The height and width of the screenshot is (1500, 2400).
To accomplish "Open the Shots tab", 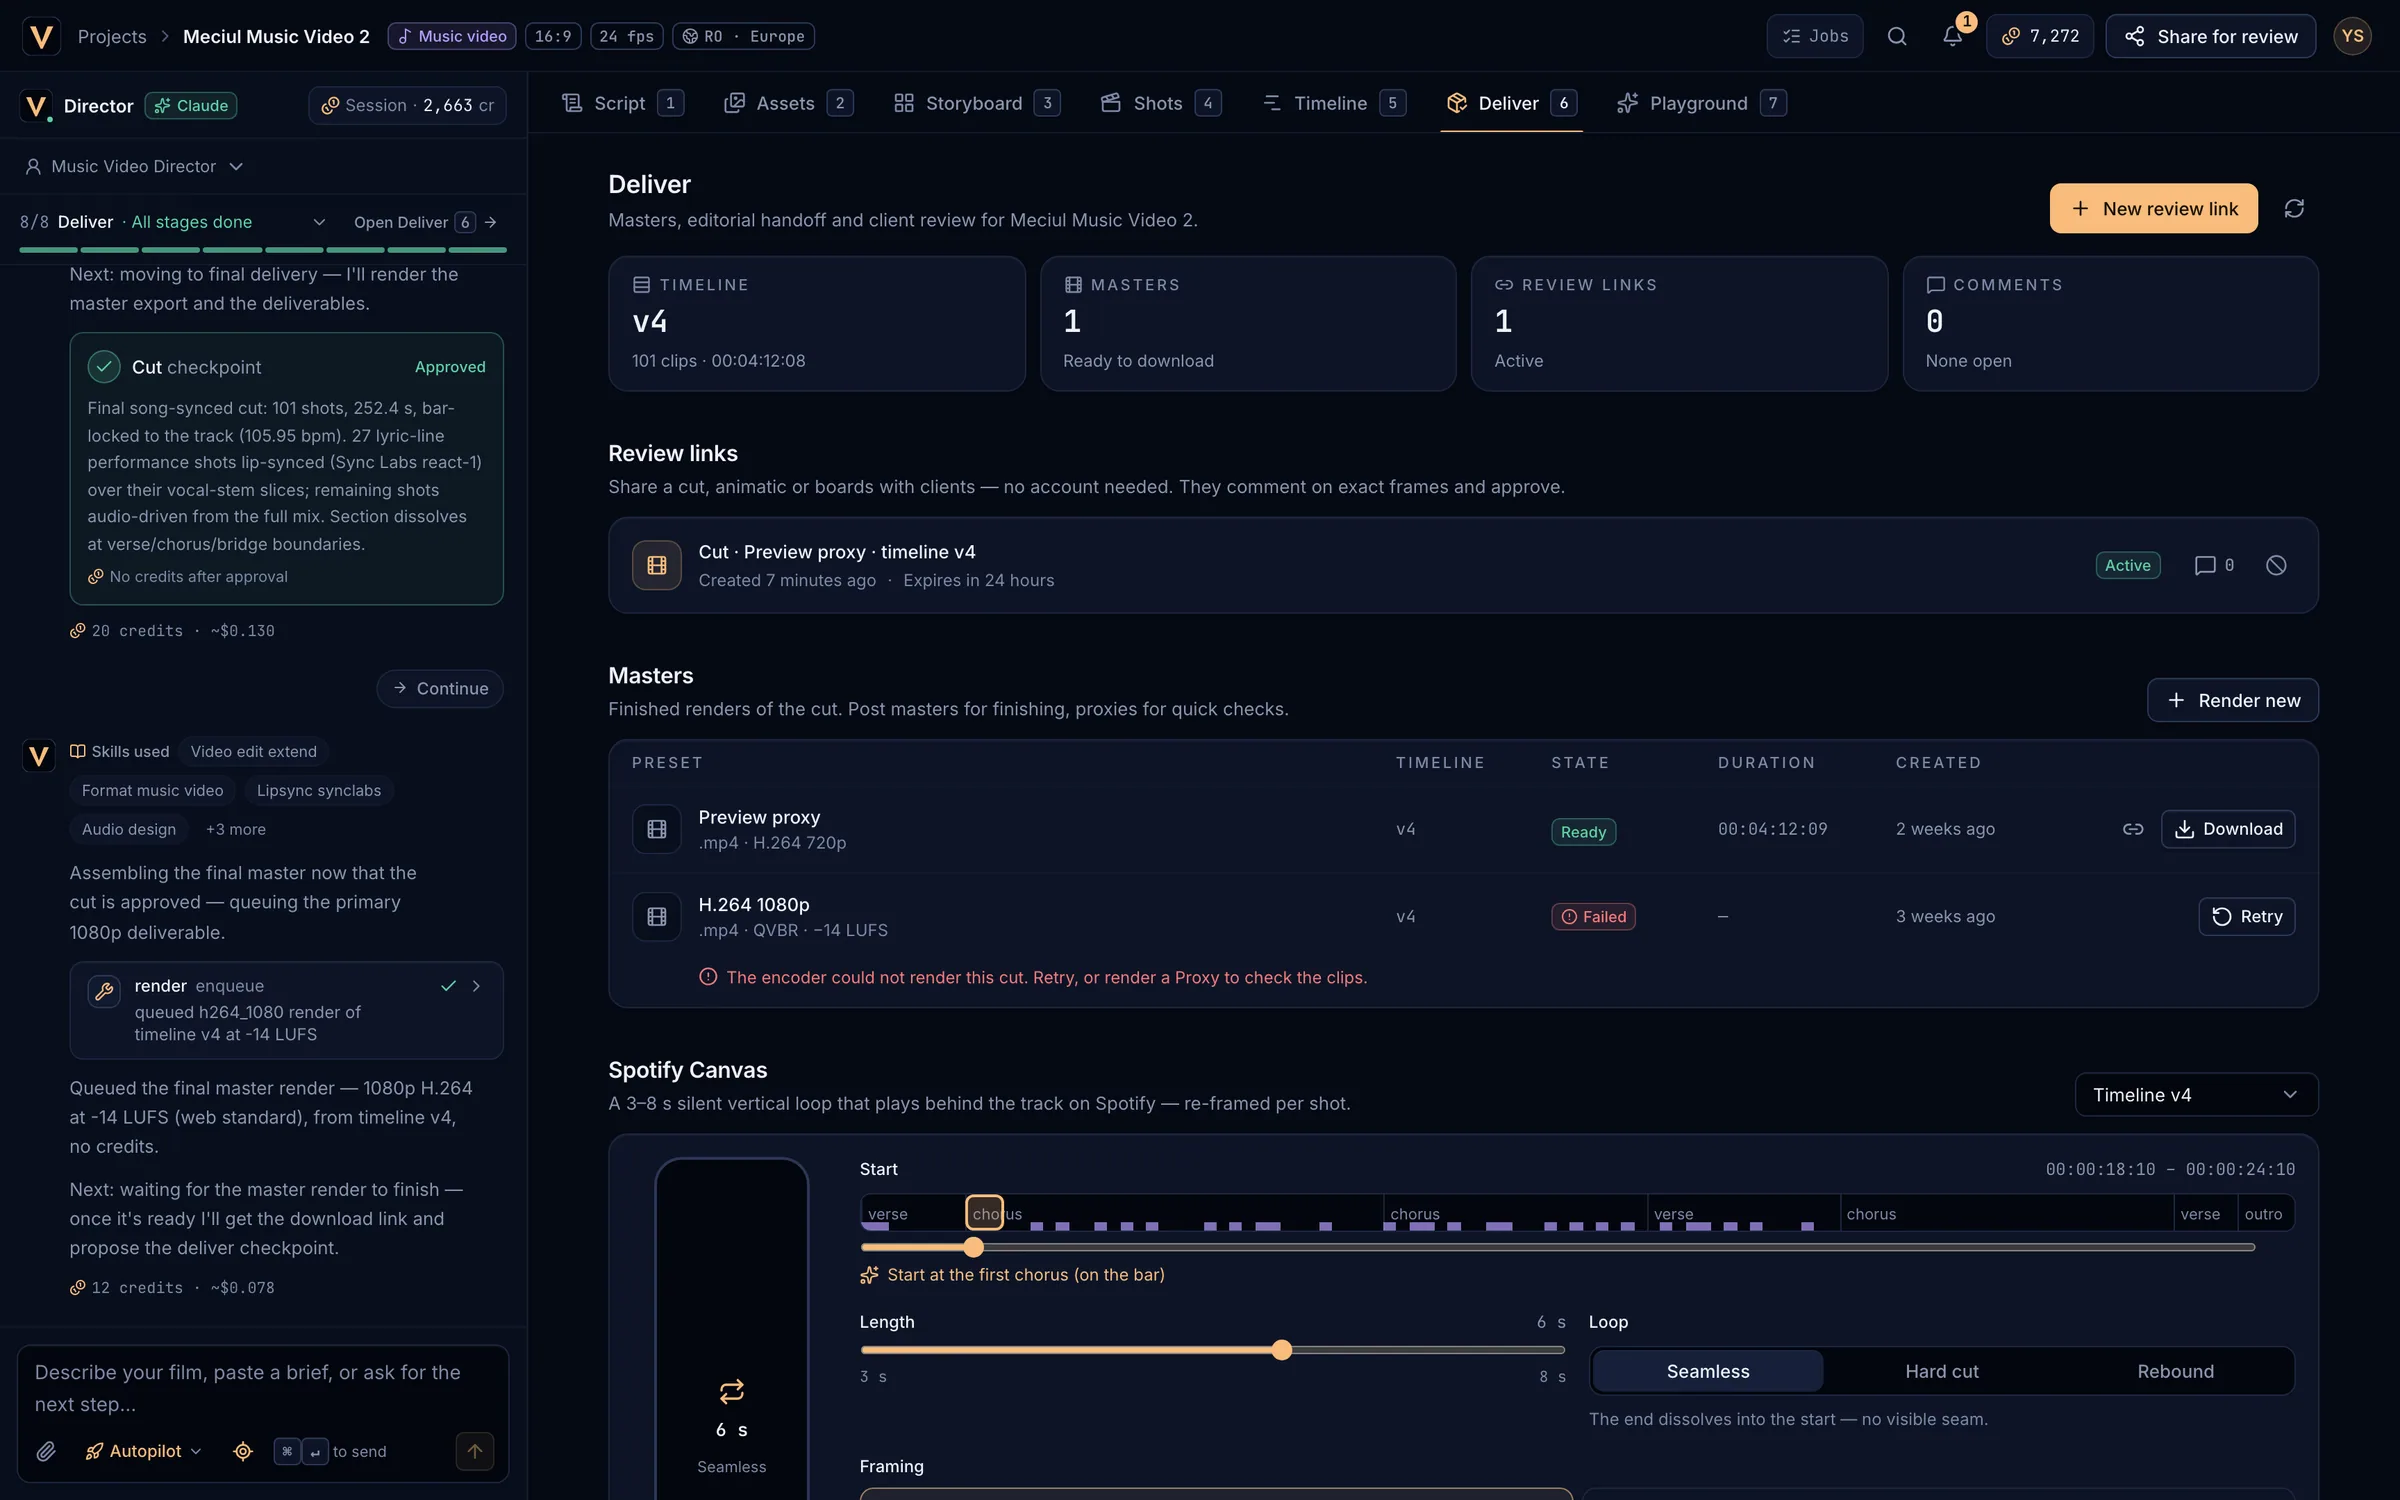I will pos(1160,103).
